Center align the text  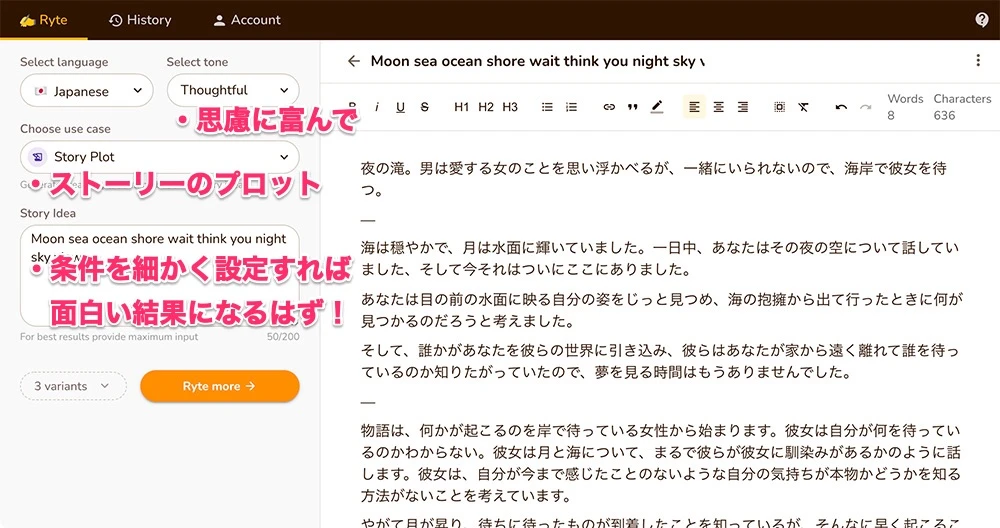[719, 107]
